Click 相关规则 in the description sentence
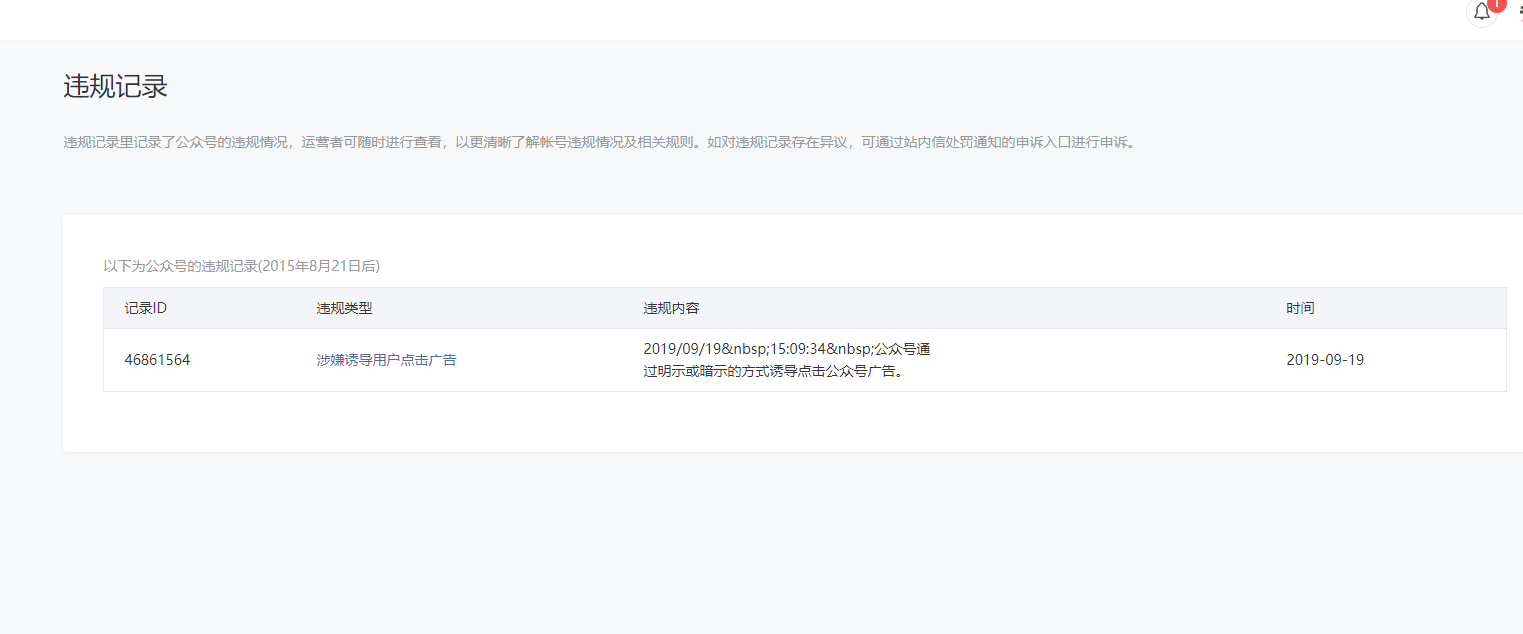 coord(664,142)
